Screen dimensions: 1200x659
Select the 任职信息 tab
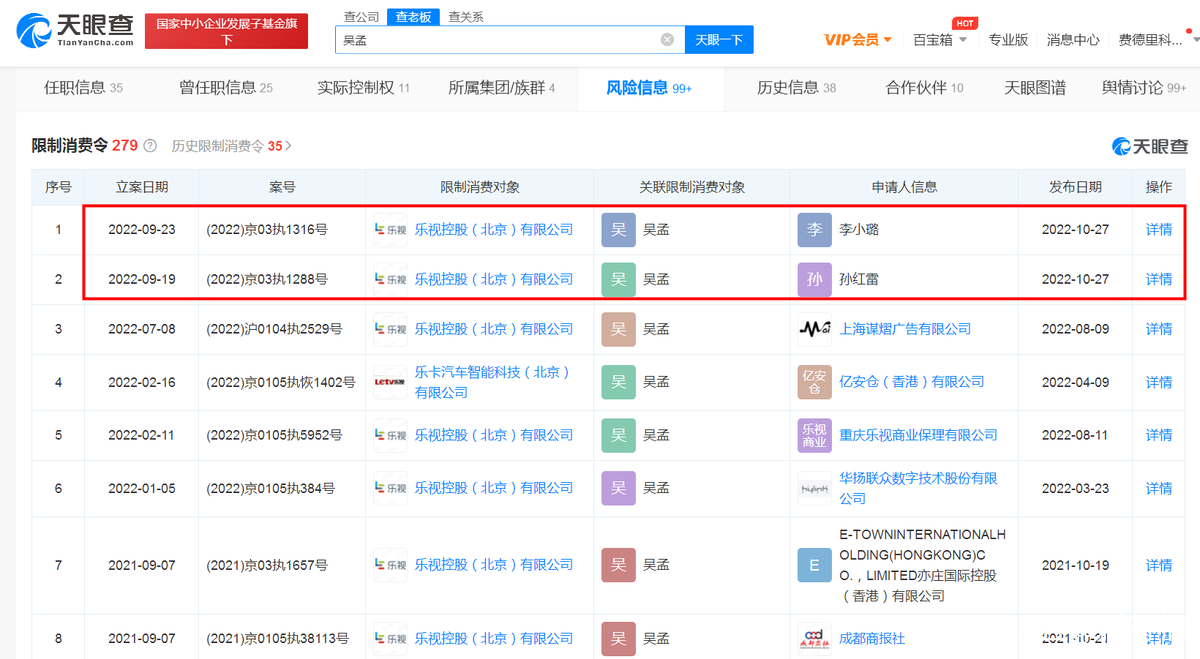coord(83,88)
